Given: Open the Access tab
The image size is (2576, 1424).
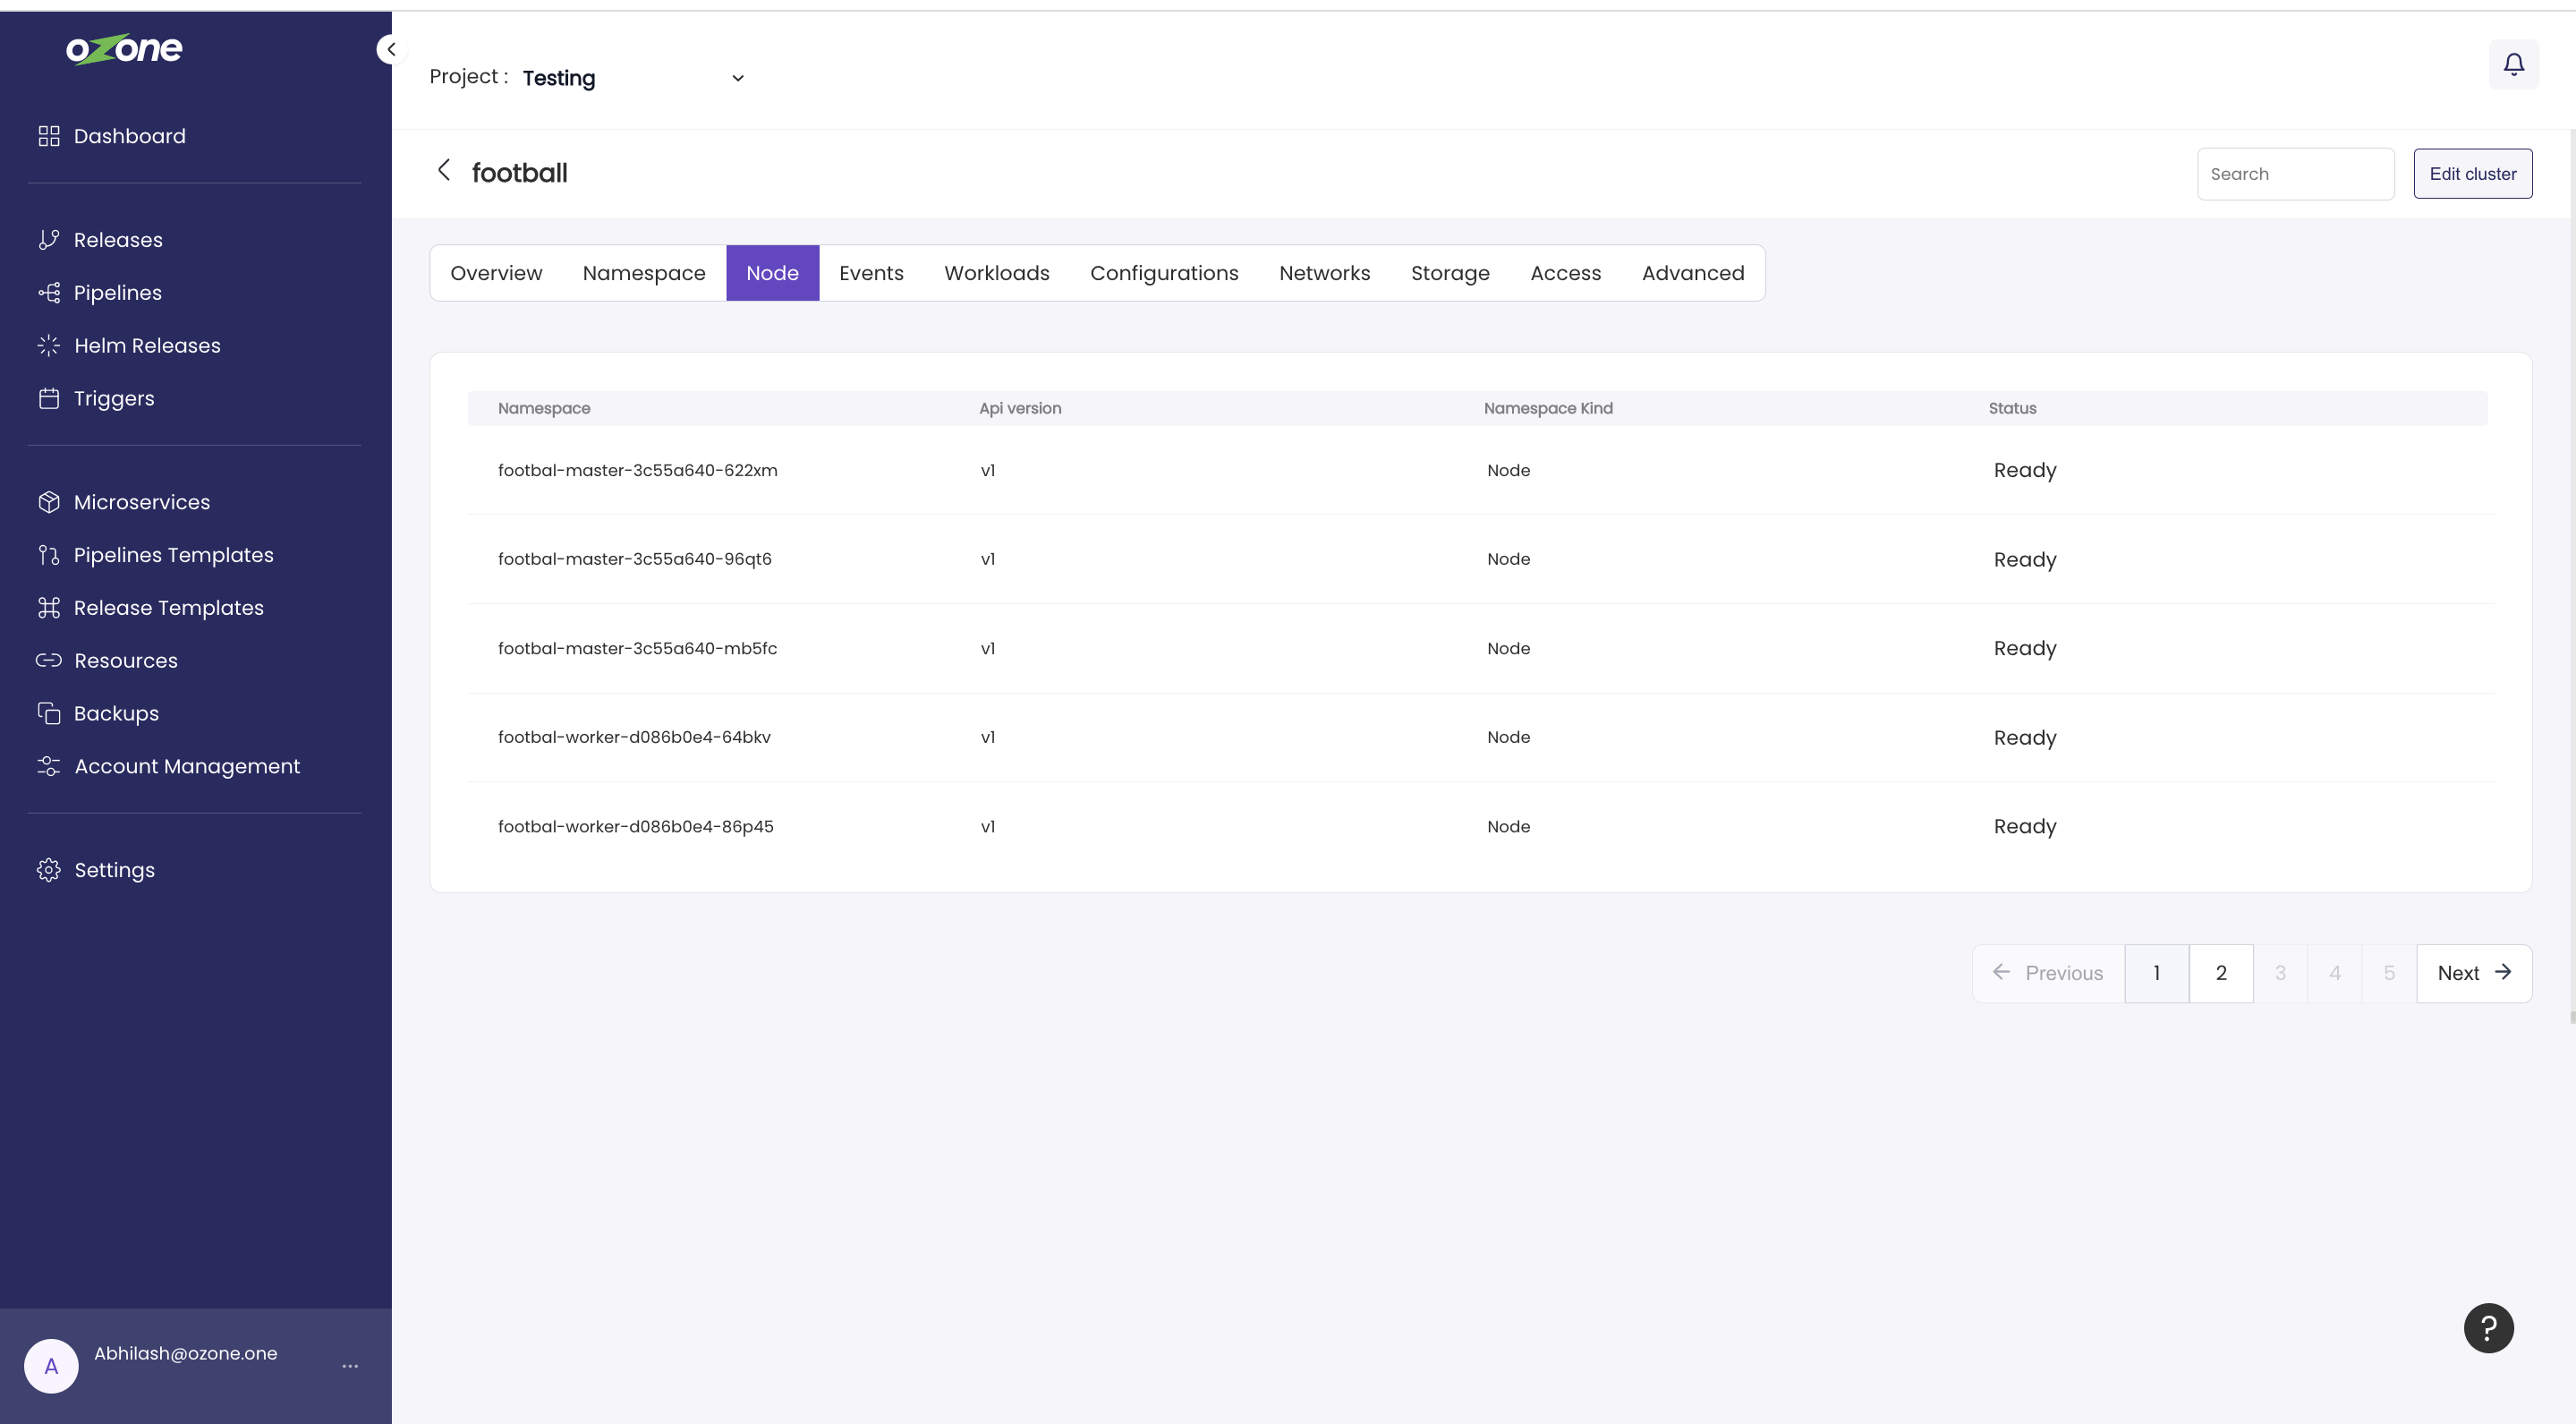Looking at the screenshot, I should (x=1565, y=273).
